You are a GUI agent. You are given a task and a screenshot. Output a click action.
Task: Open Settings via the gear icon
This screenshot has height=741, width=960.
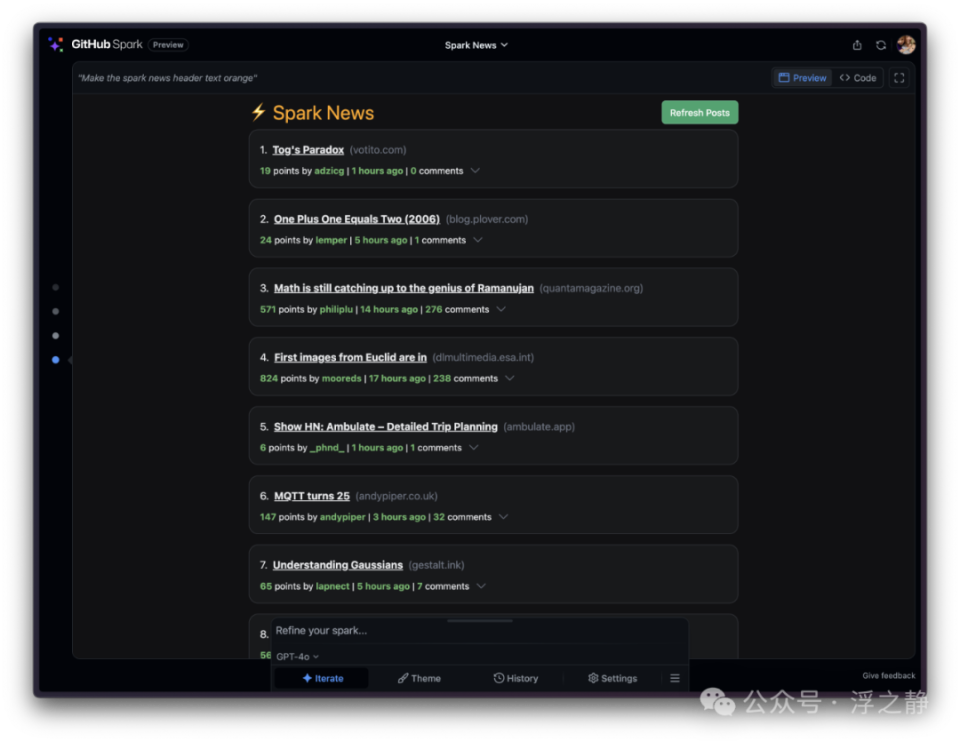(612, 678)
